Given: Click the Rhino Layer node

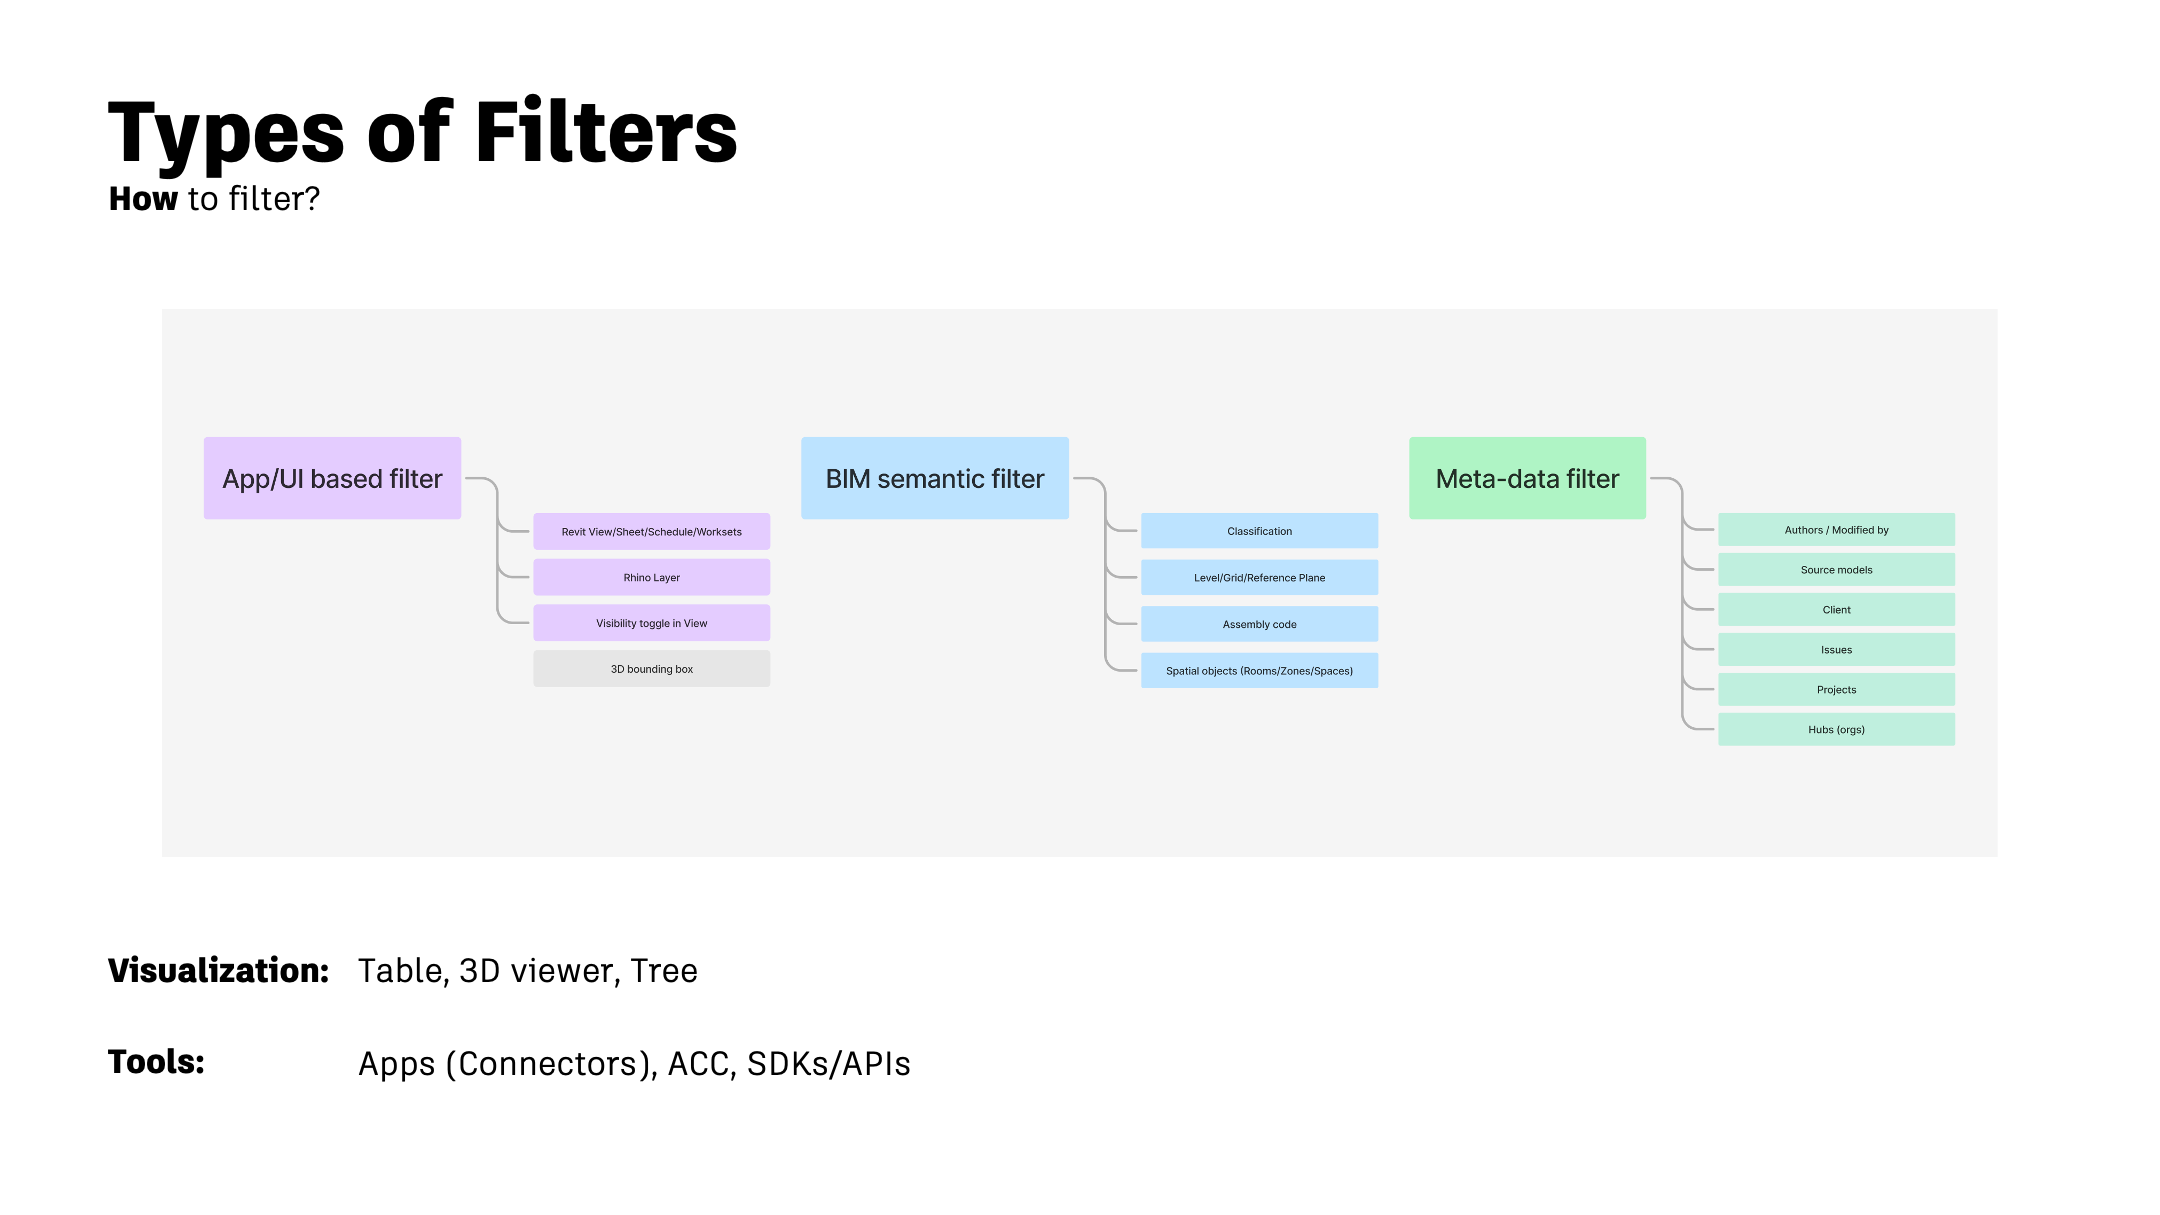Looking at the screenshot, I should (x=652, y=577).
